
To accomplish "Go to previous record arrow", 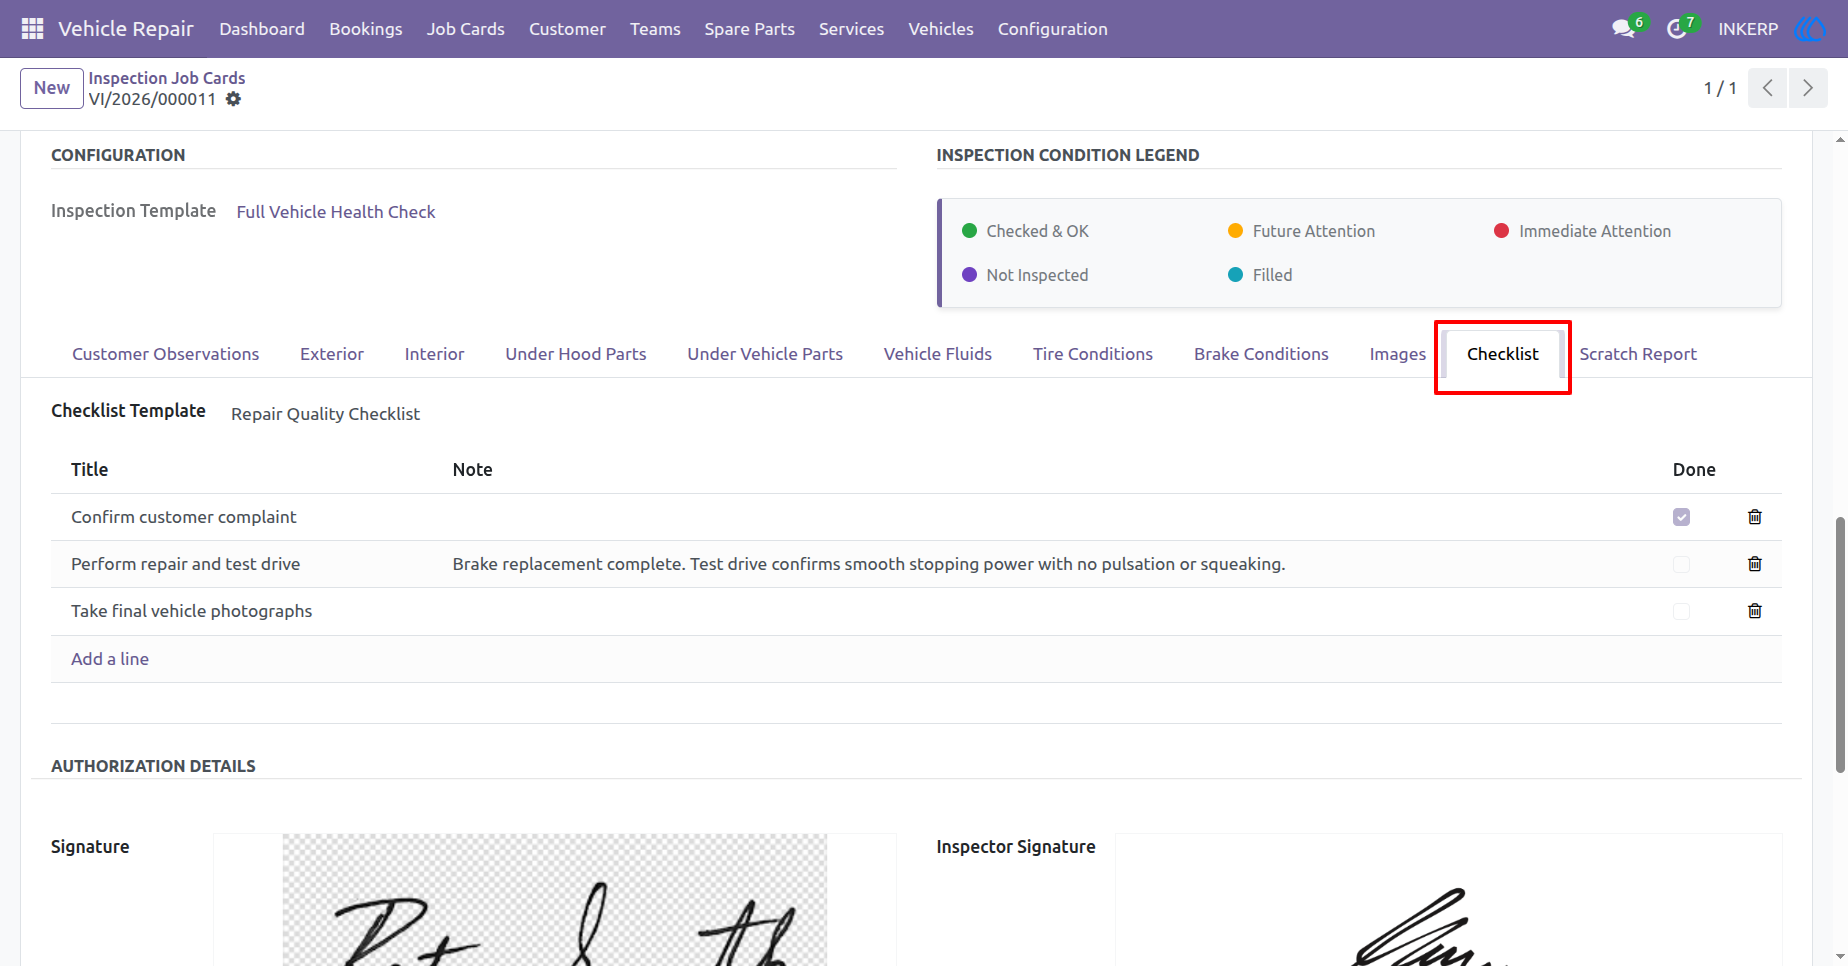I will point(1768,88).
